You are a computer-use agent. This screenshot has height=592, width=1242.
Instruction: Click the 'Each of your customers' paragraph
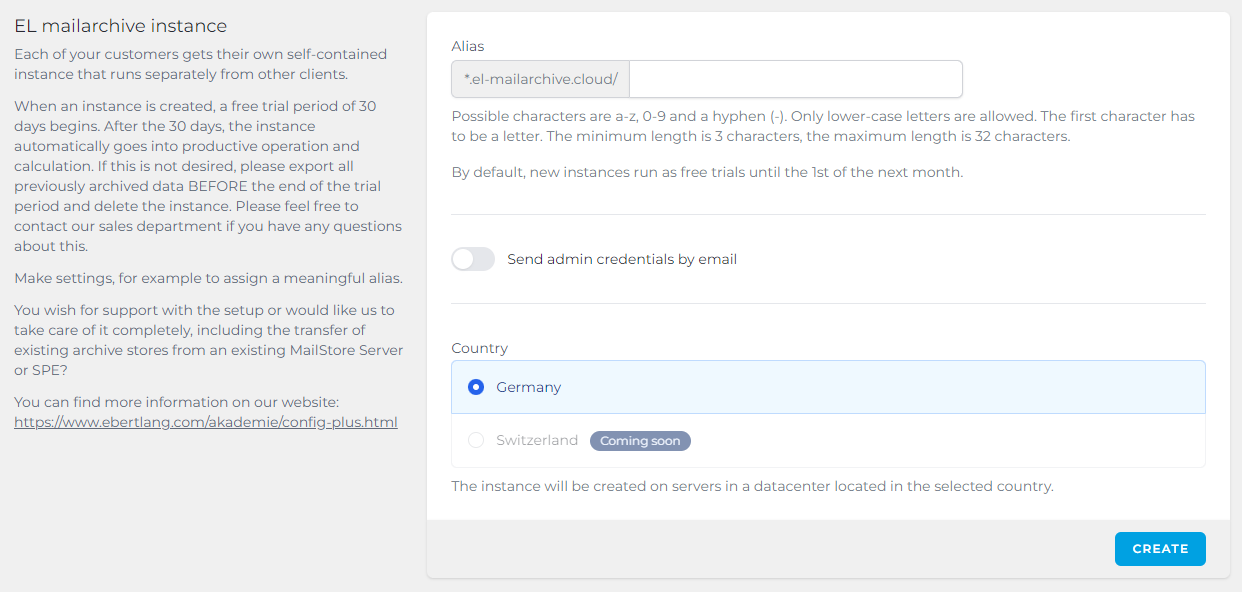point(200,64)
